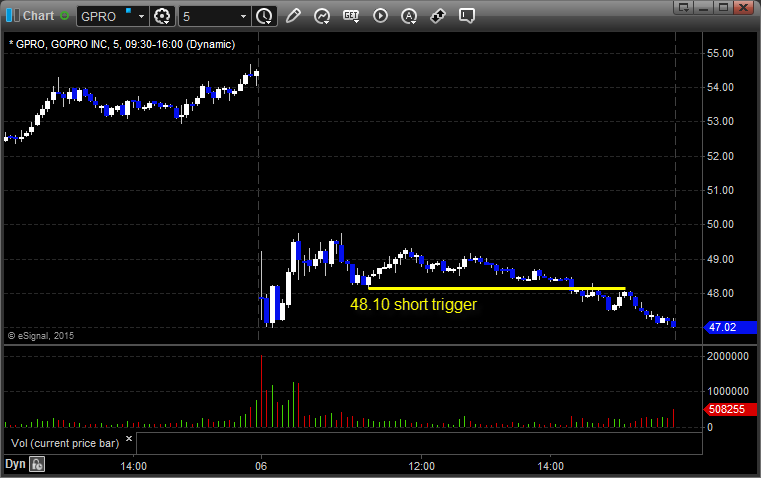Expand the interval 5 dropdown arrow

244,16
